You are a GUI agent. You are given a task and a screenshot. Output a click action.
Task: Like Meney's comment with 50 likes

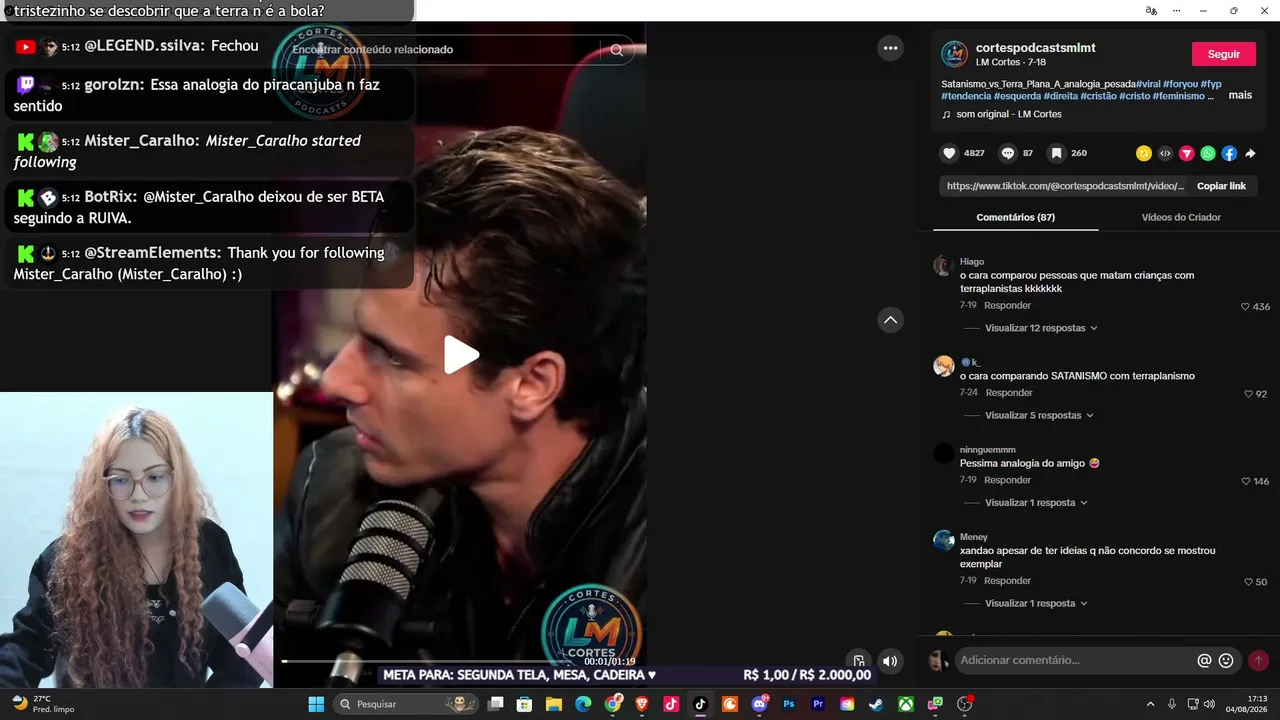pos(1249,582)
